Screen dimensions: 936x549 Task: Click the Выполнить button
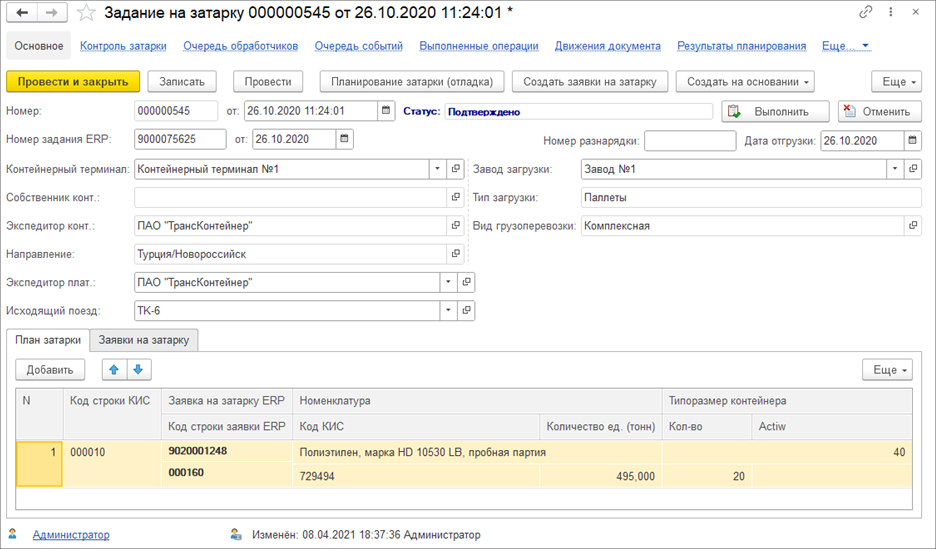[x=775, y=112]
